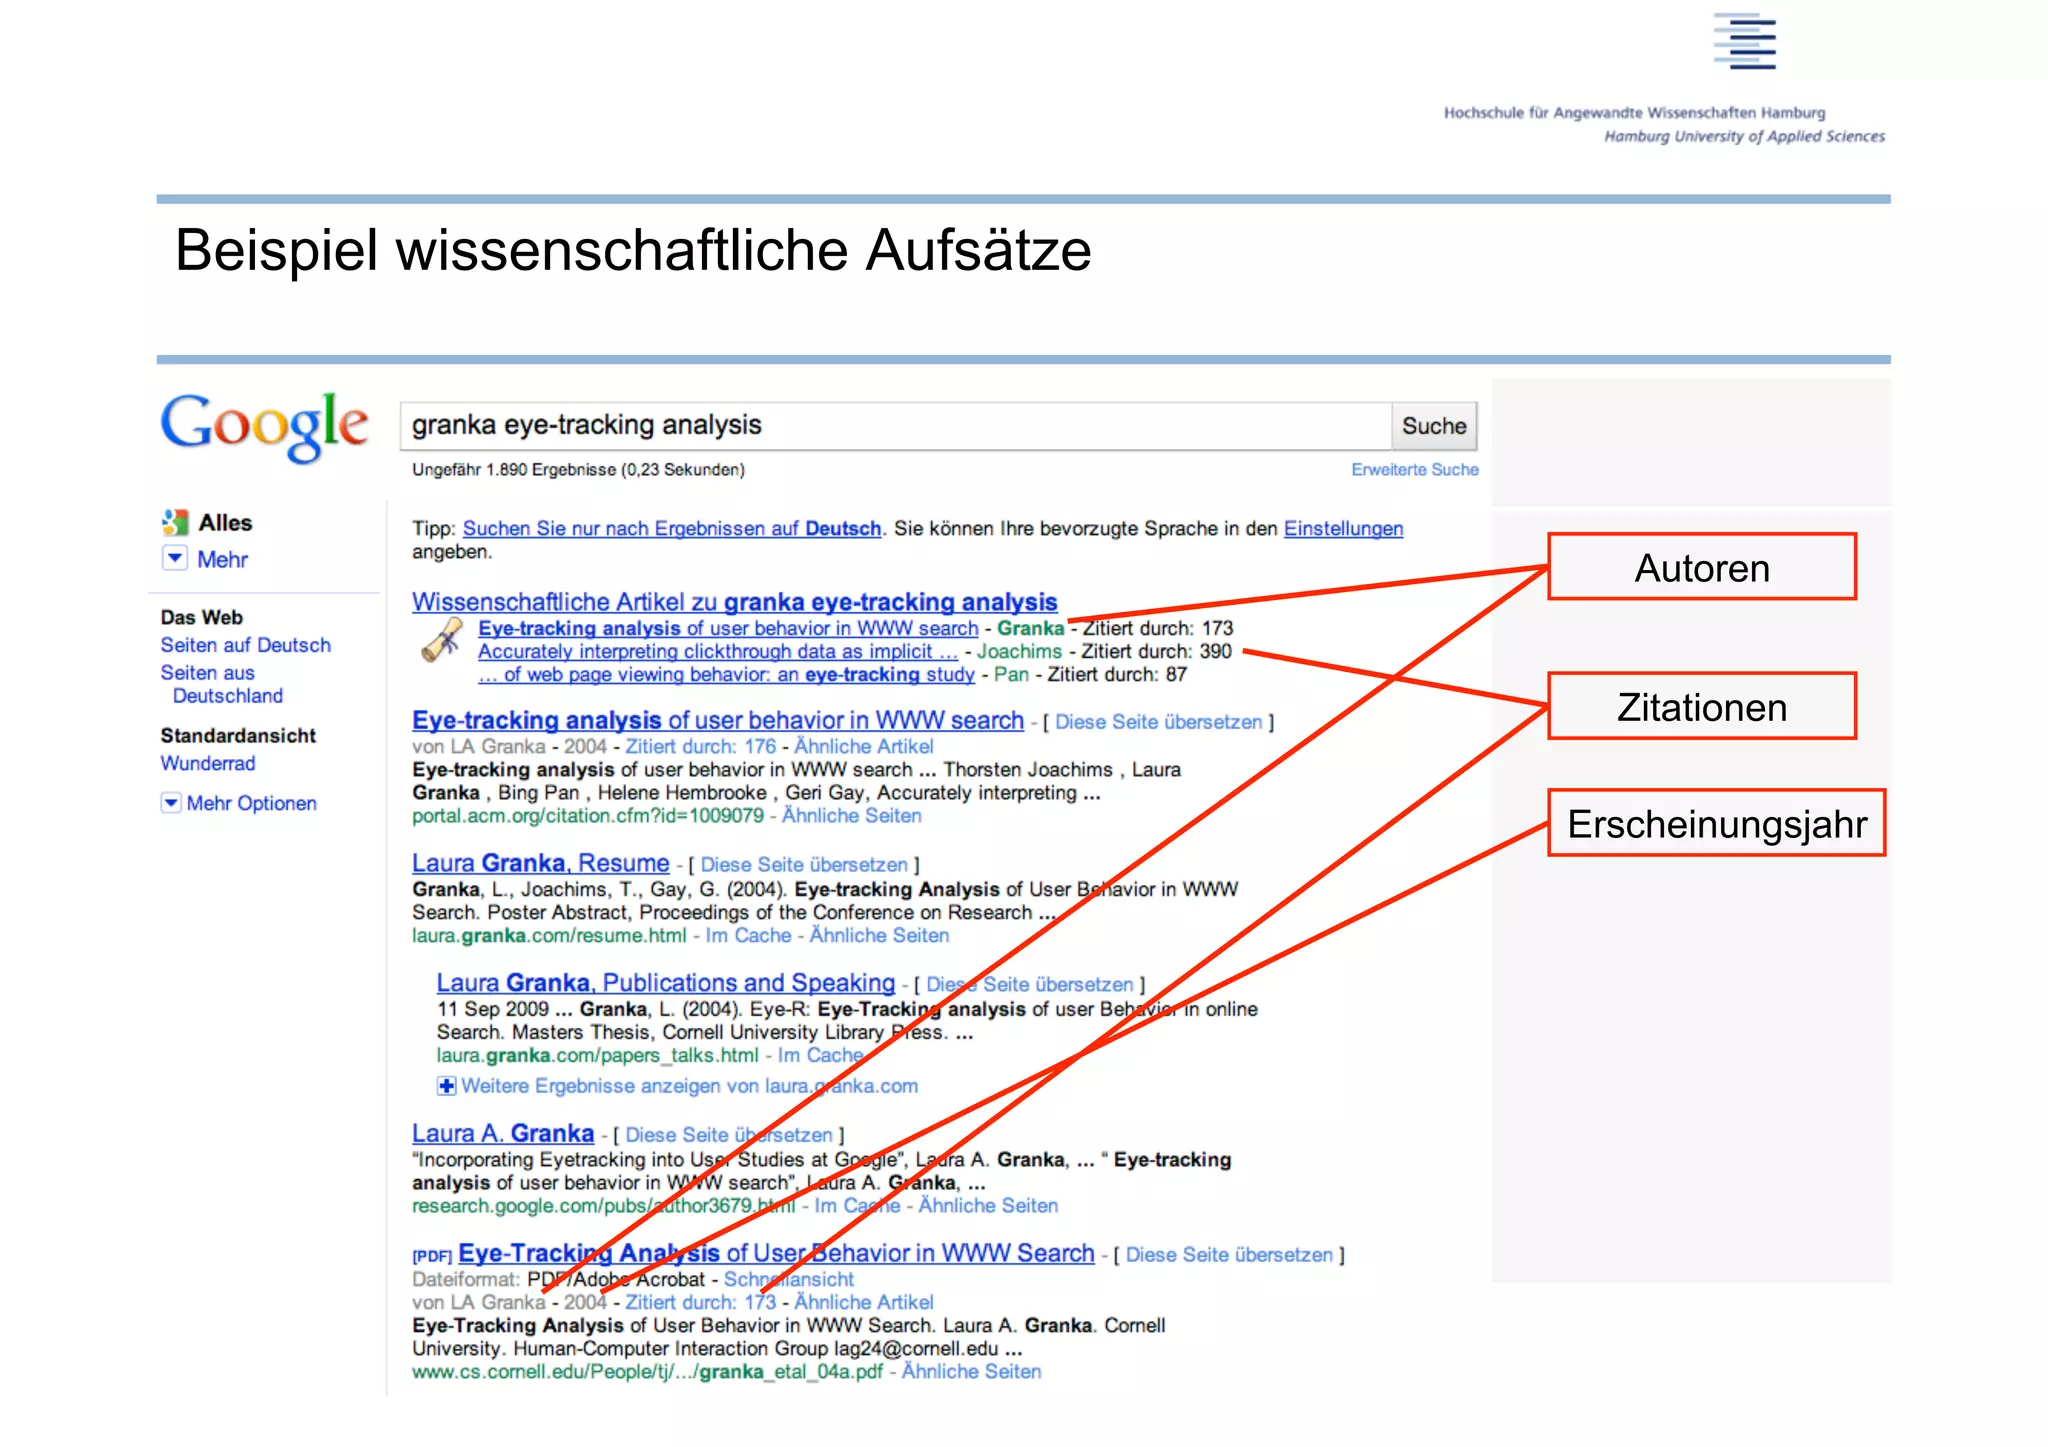2048x1447 pixels.
Task: Click the HAW Hamburg logo
Action: (x=1745, y=41)
